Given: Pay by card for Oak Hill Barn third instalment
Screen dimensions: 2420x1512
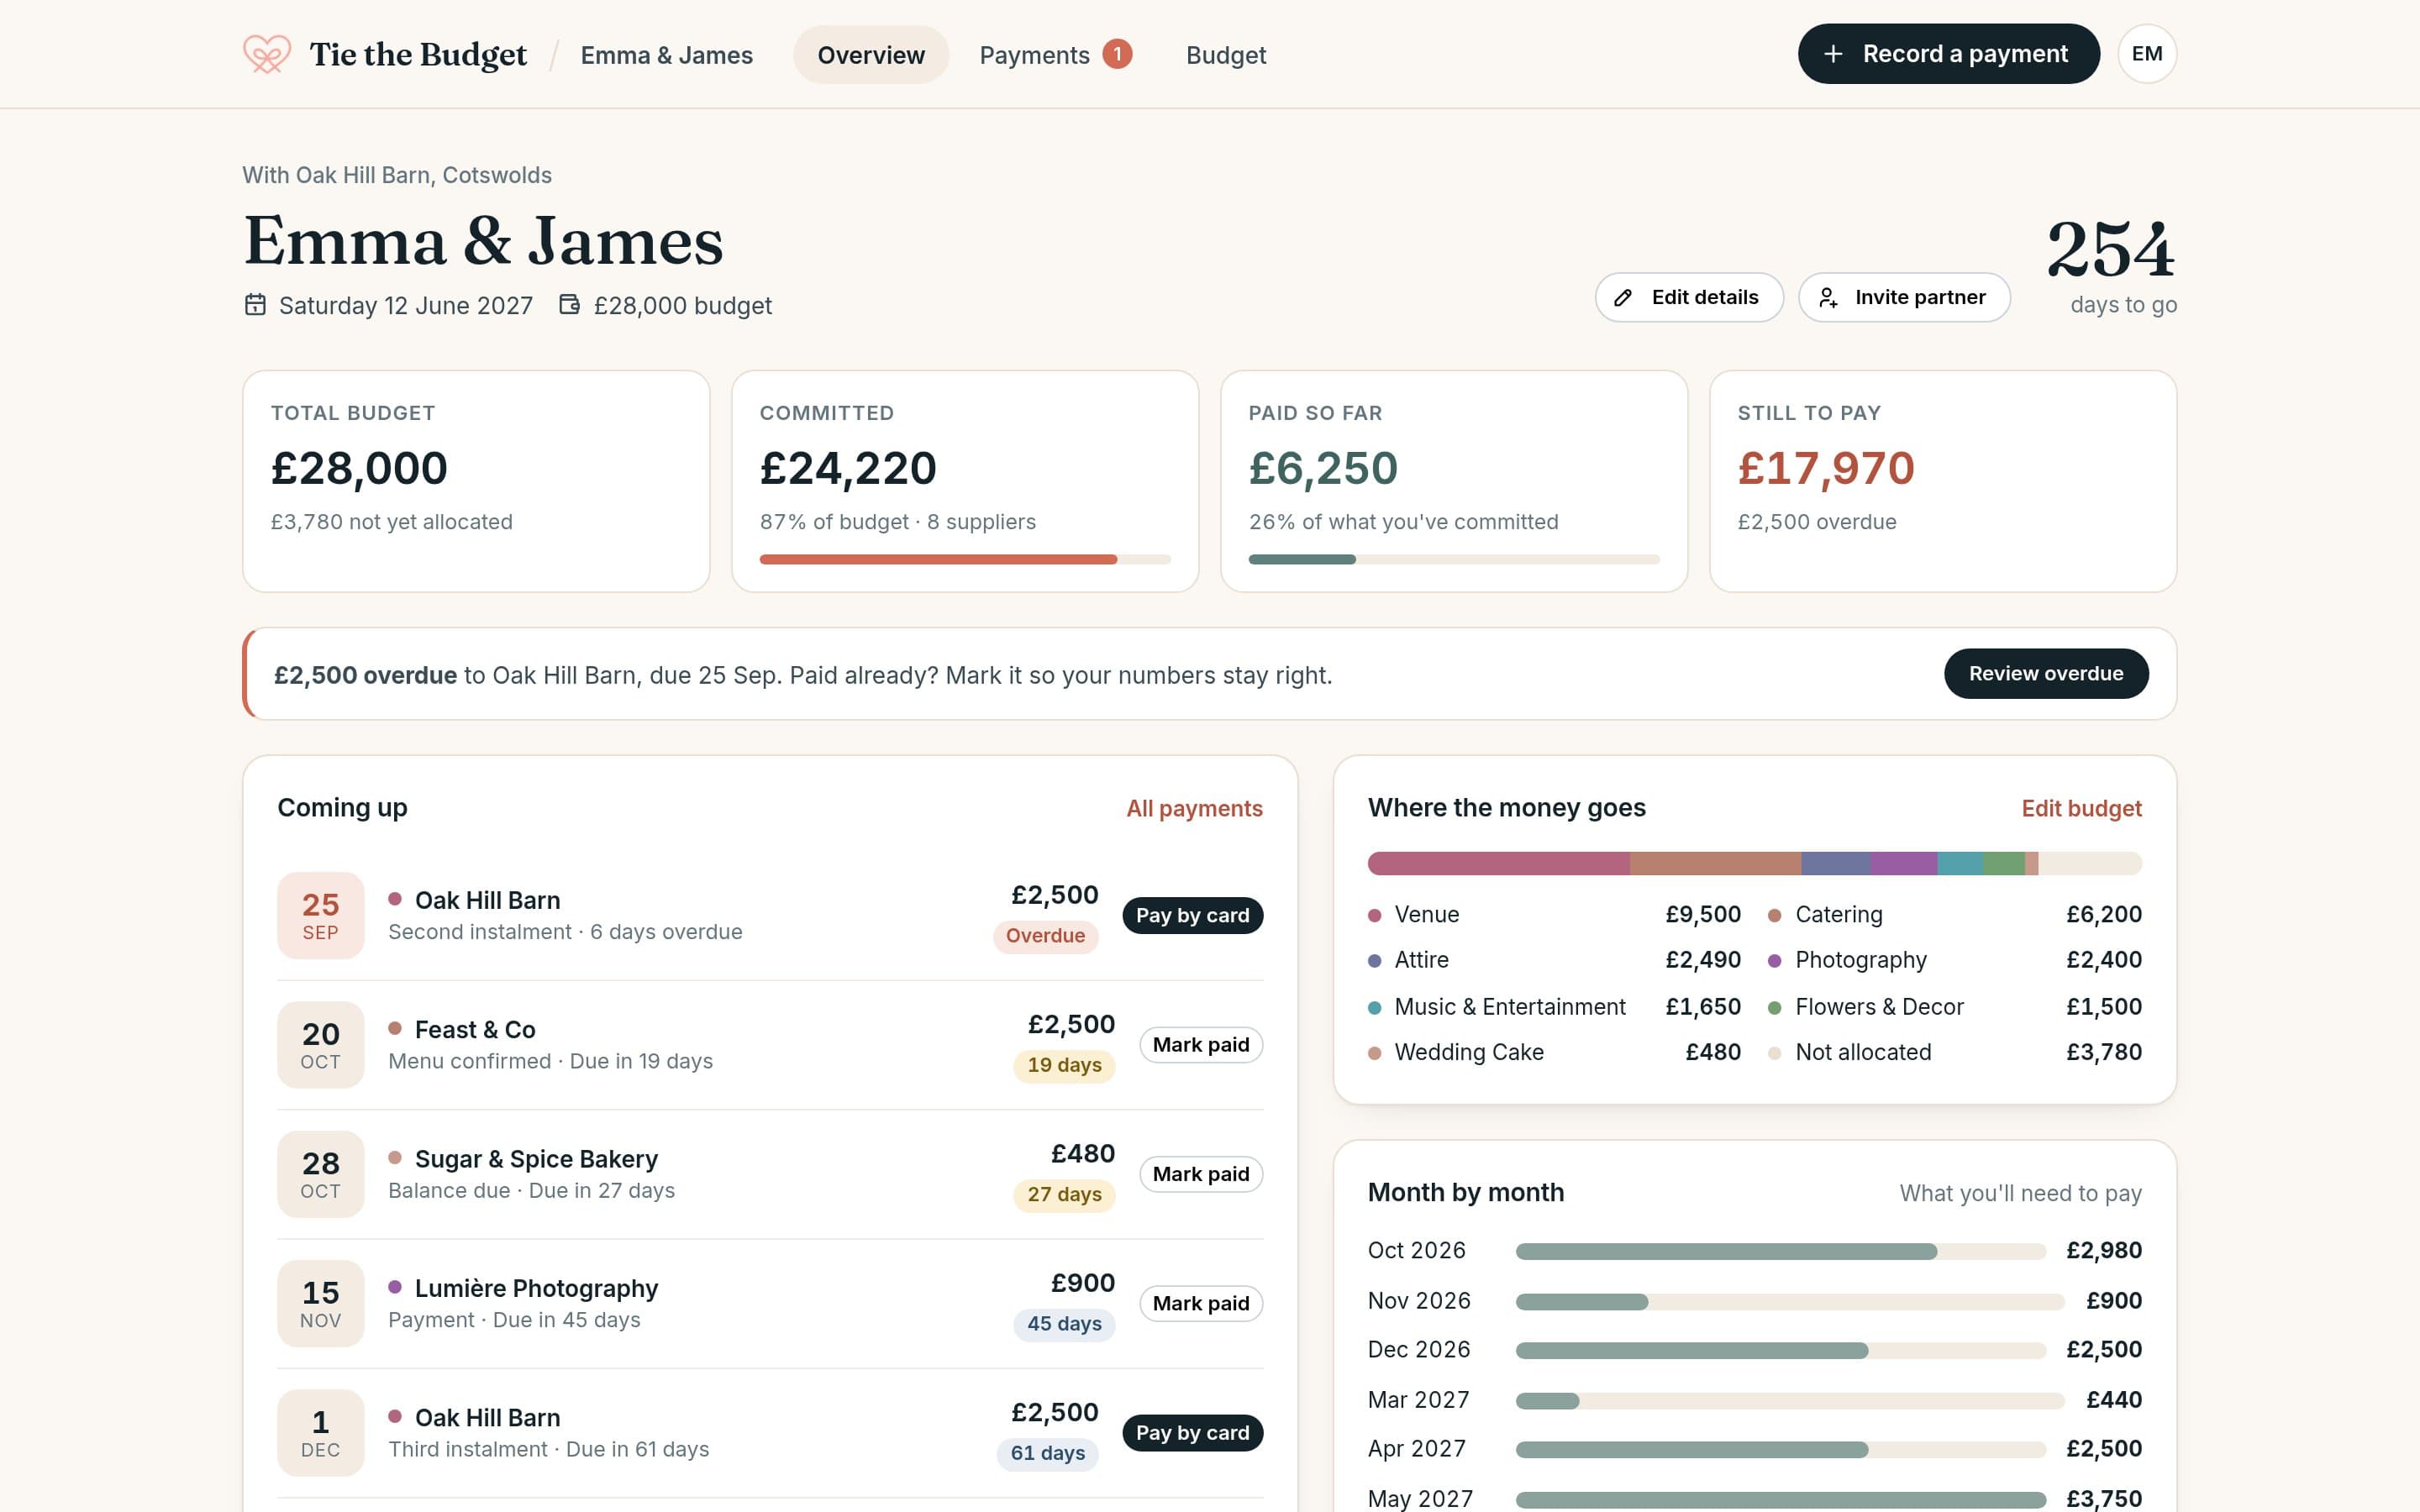Looking at the screenshot, I should point(1192,1433).
